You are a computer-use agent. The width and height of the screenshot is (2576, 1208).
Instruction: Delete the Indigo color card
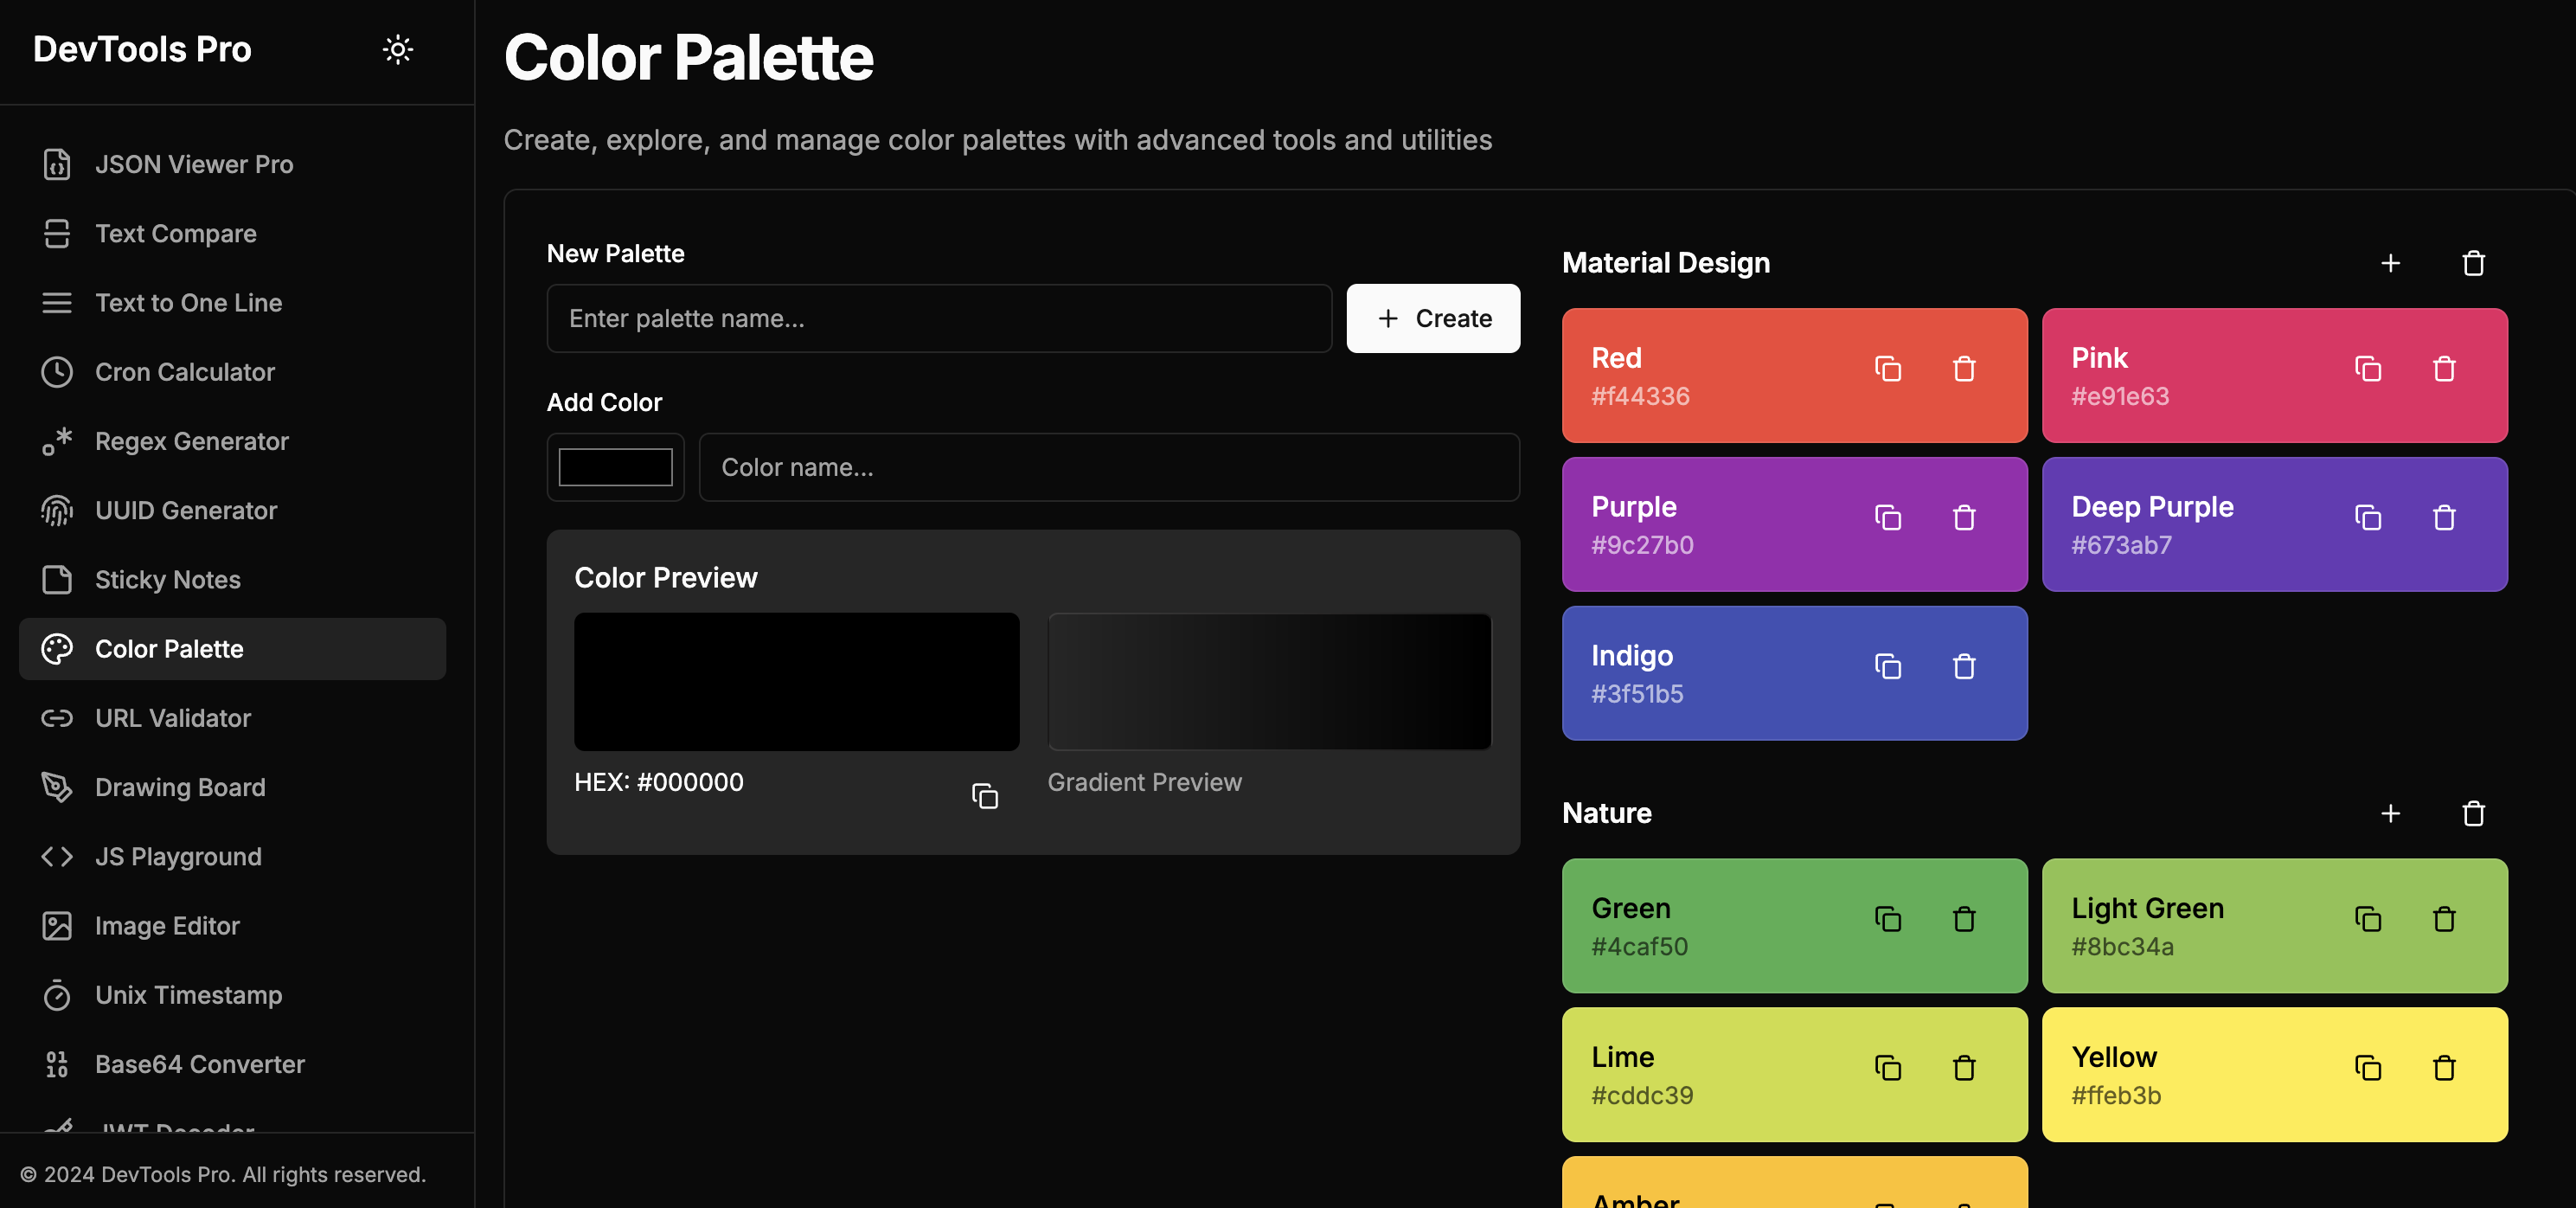[1963, 667]
